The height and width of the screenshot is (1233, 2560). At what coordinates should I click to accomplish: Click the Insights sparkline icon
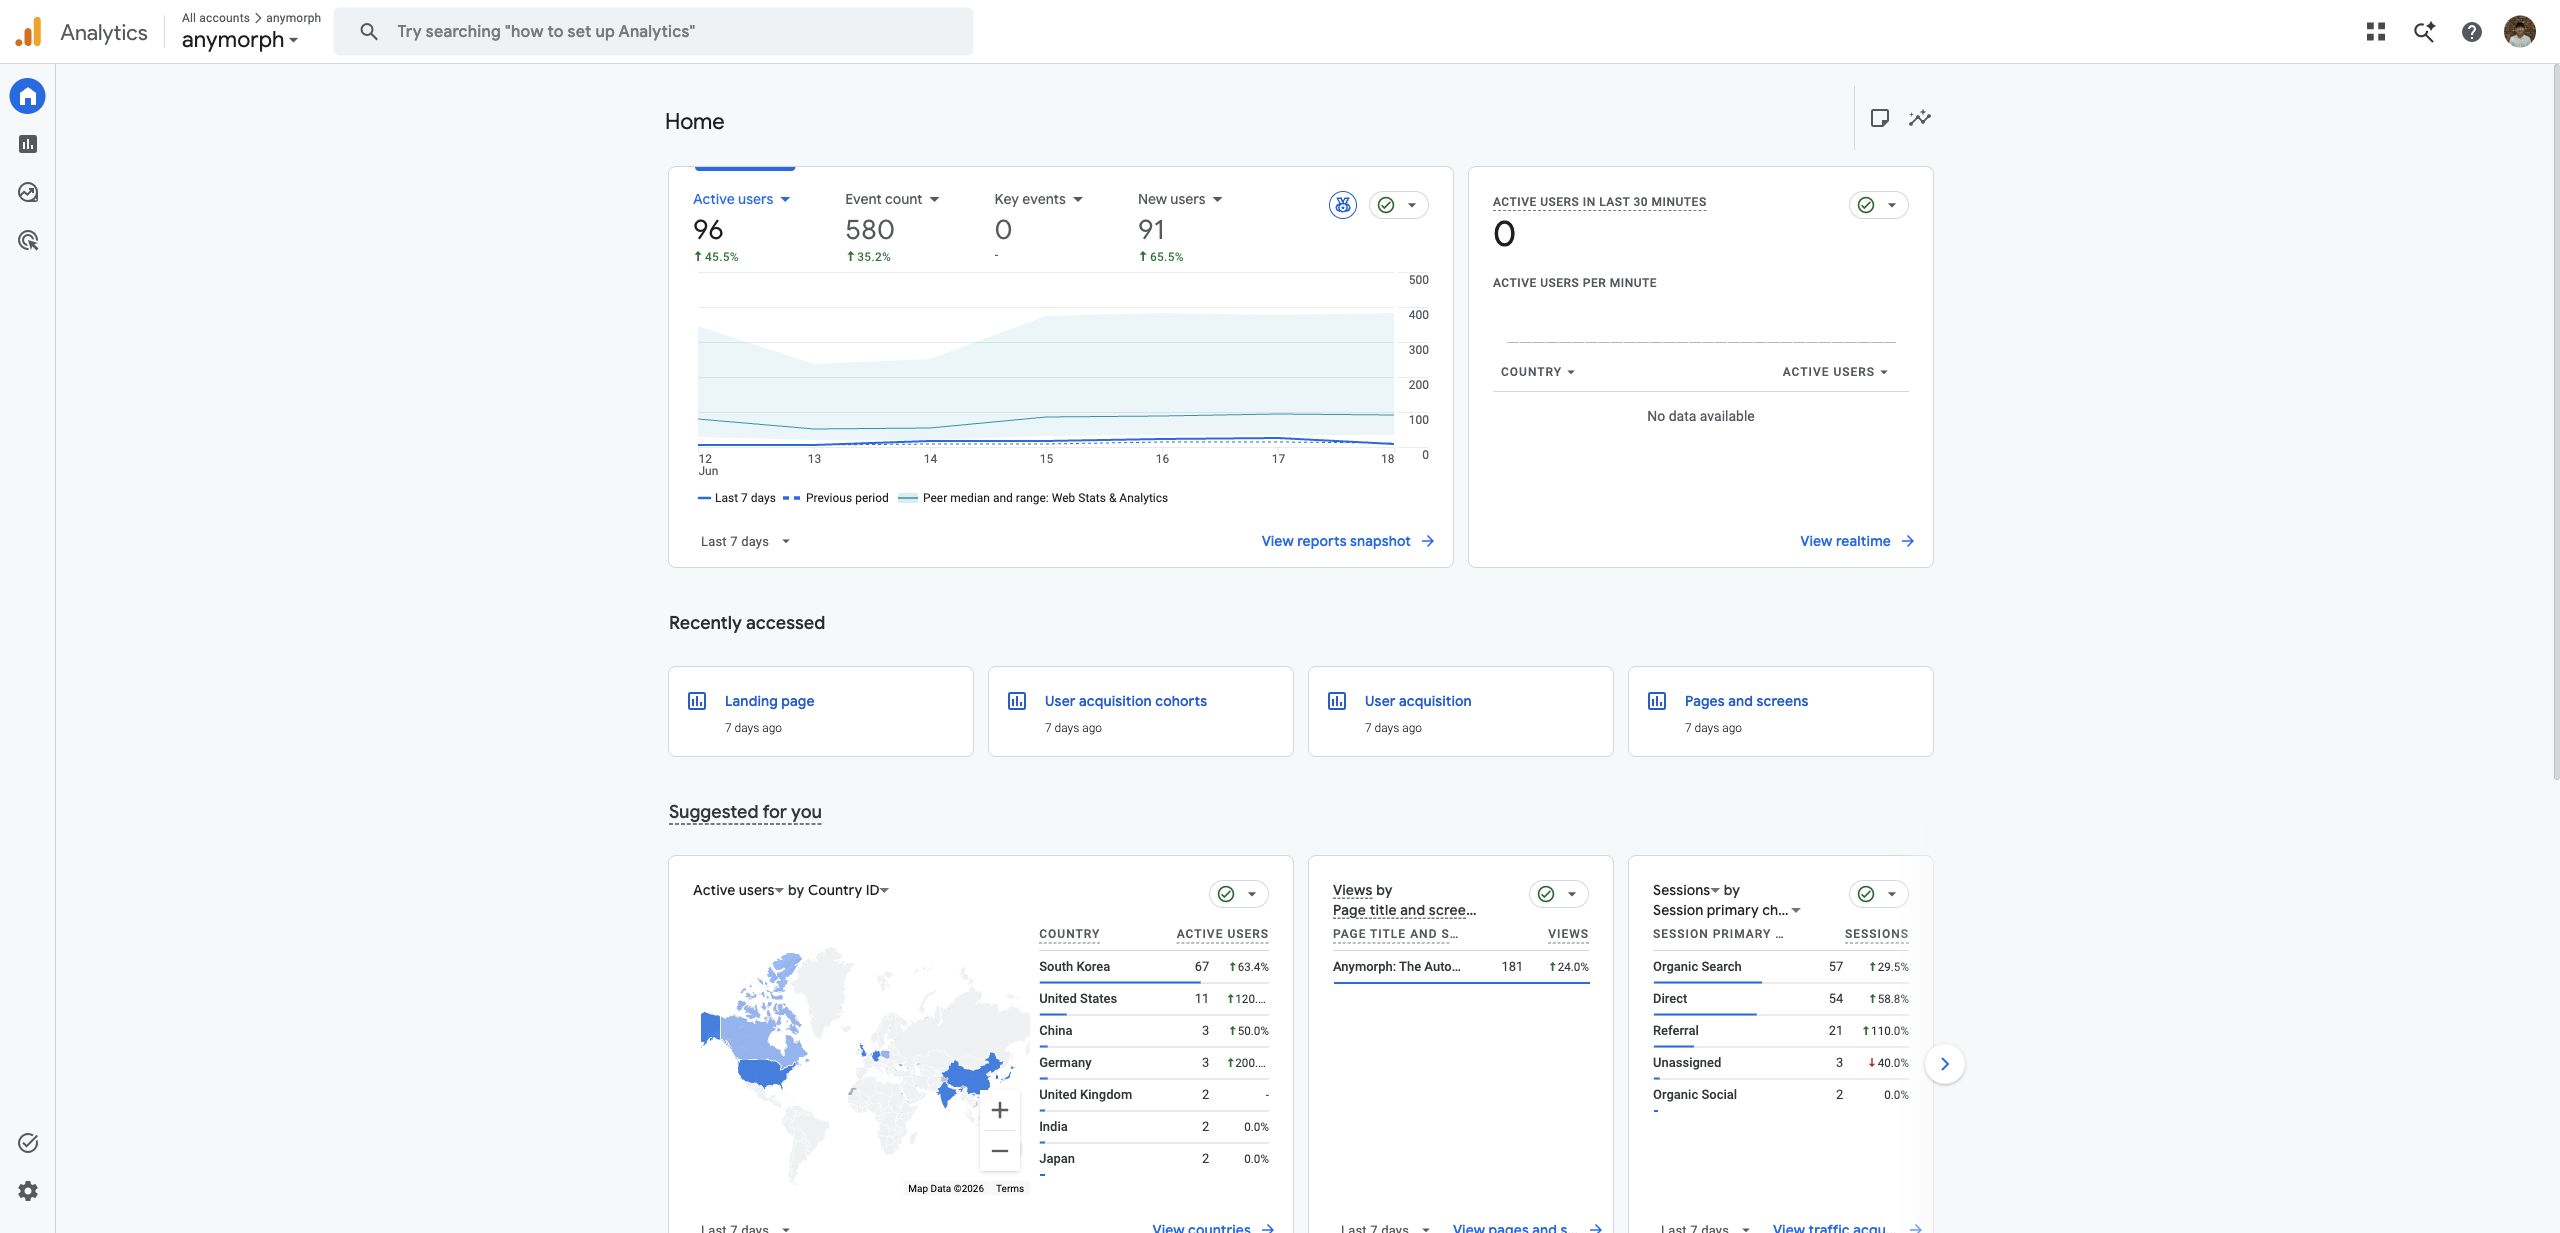pos(1919,118)
